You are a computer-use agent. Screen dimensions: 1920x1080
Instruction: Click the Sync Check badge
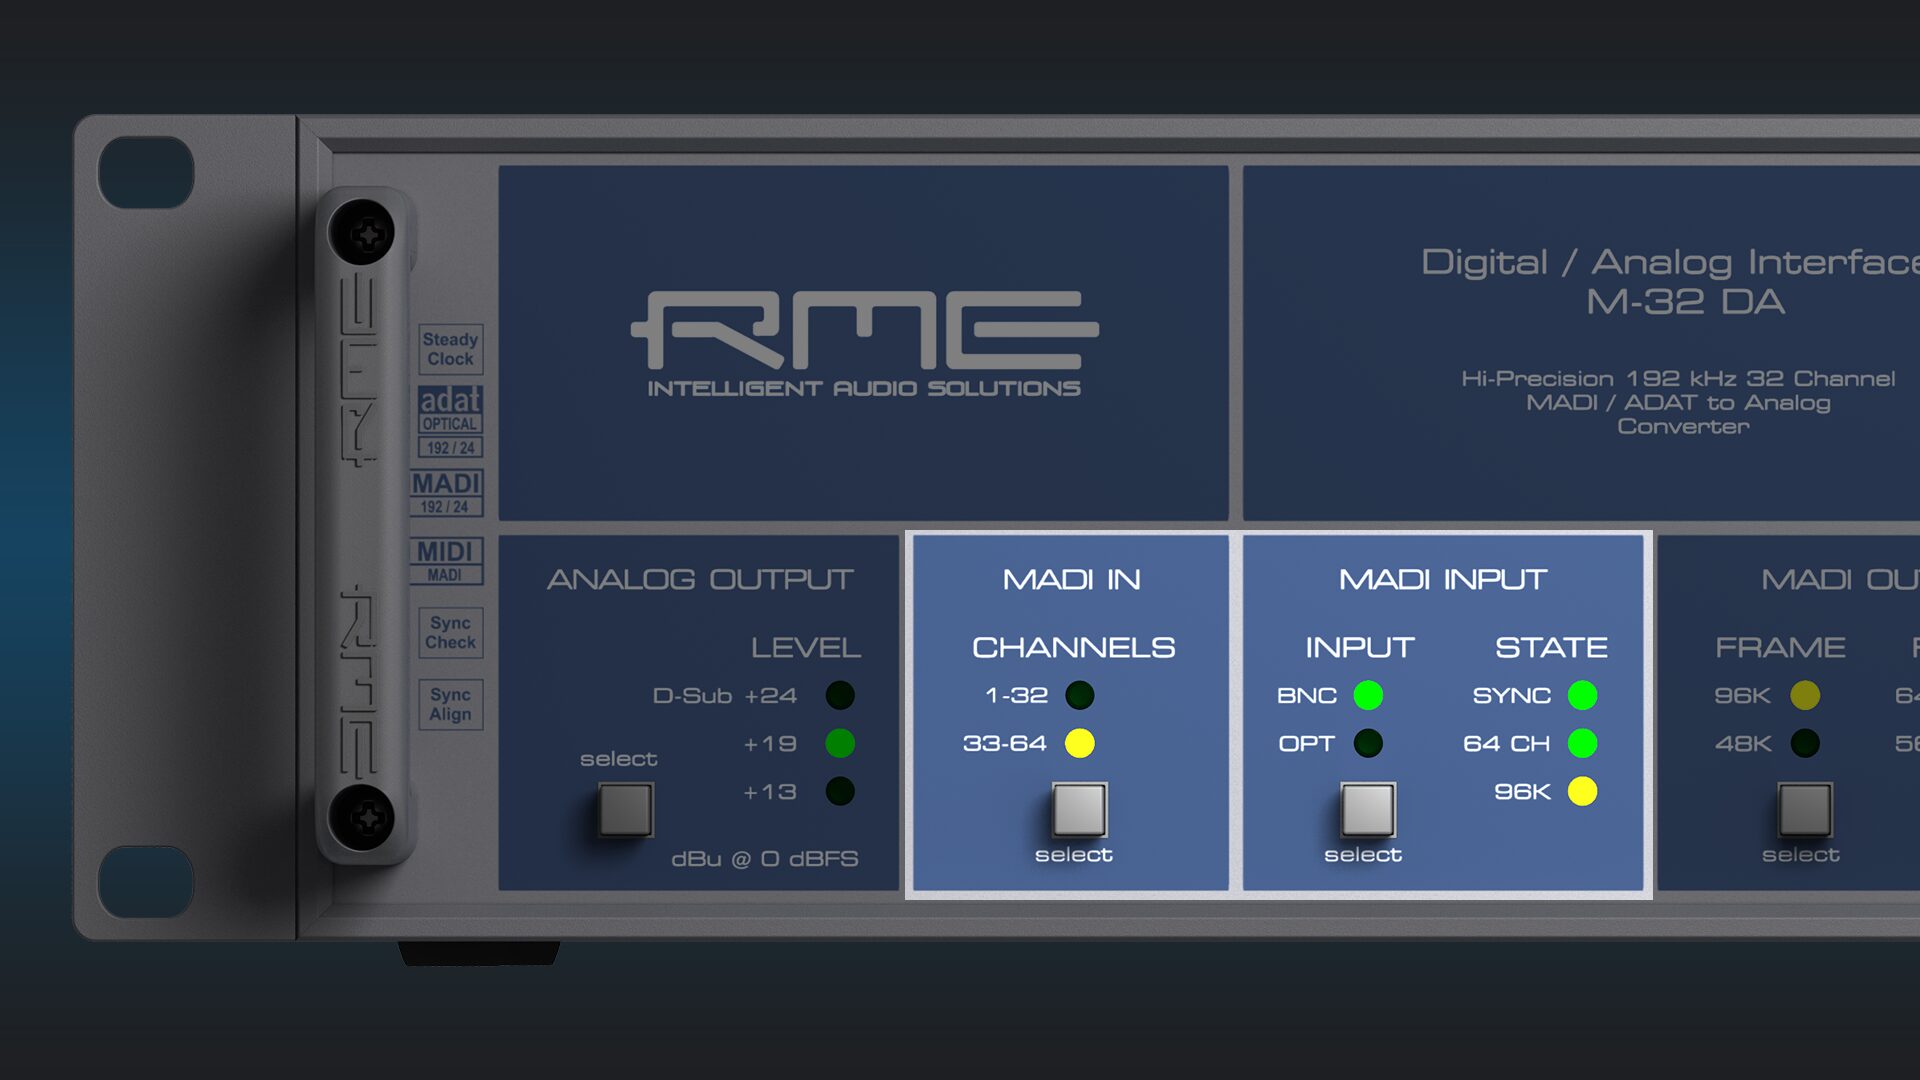point(450,632)
